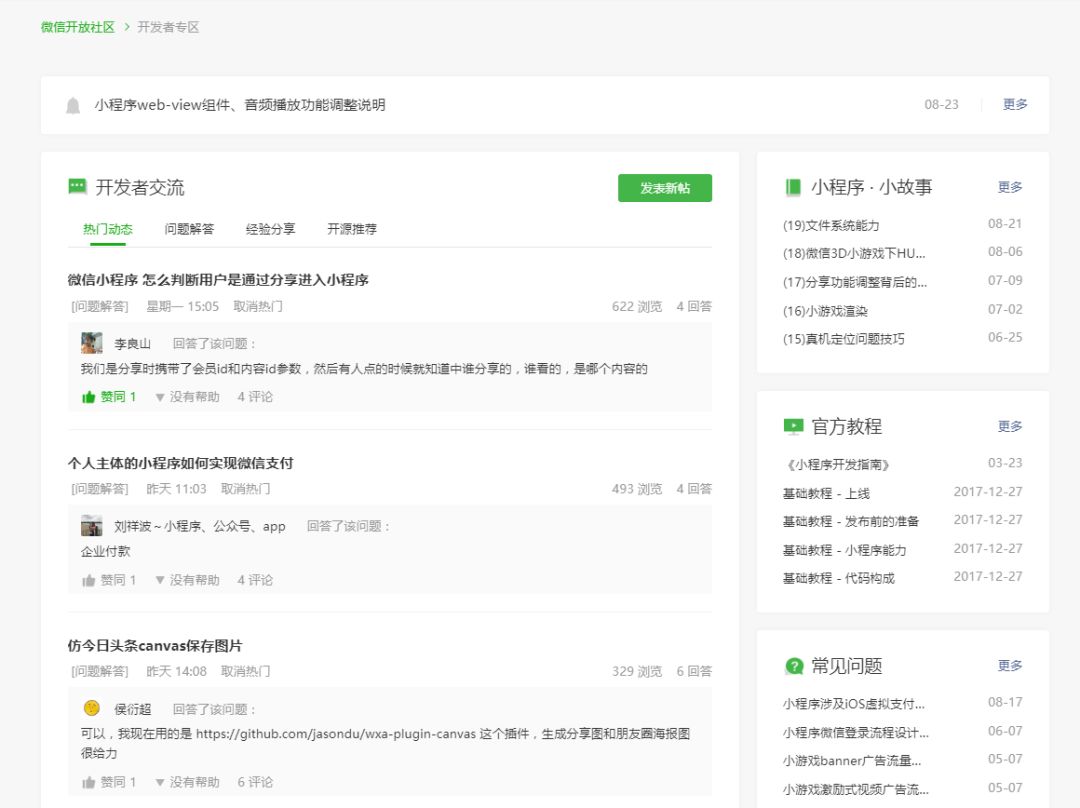Mark 侯衍超's answer as 没有帮助
1080x808 pixels.
187,782
